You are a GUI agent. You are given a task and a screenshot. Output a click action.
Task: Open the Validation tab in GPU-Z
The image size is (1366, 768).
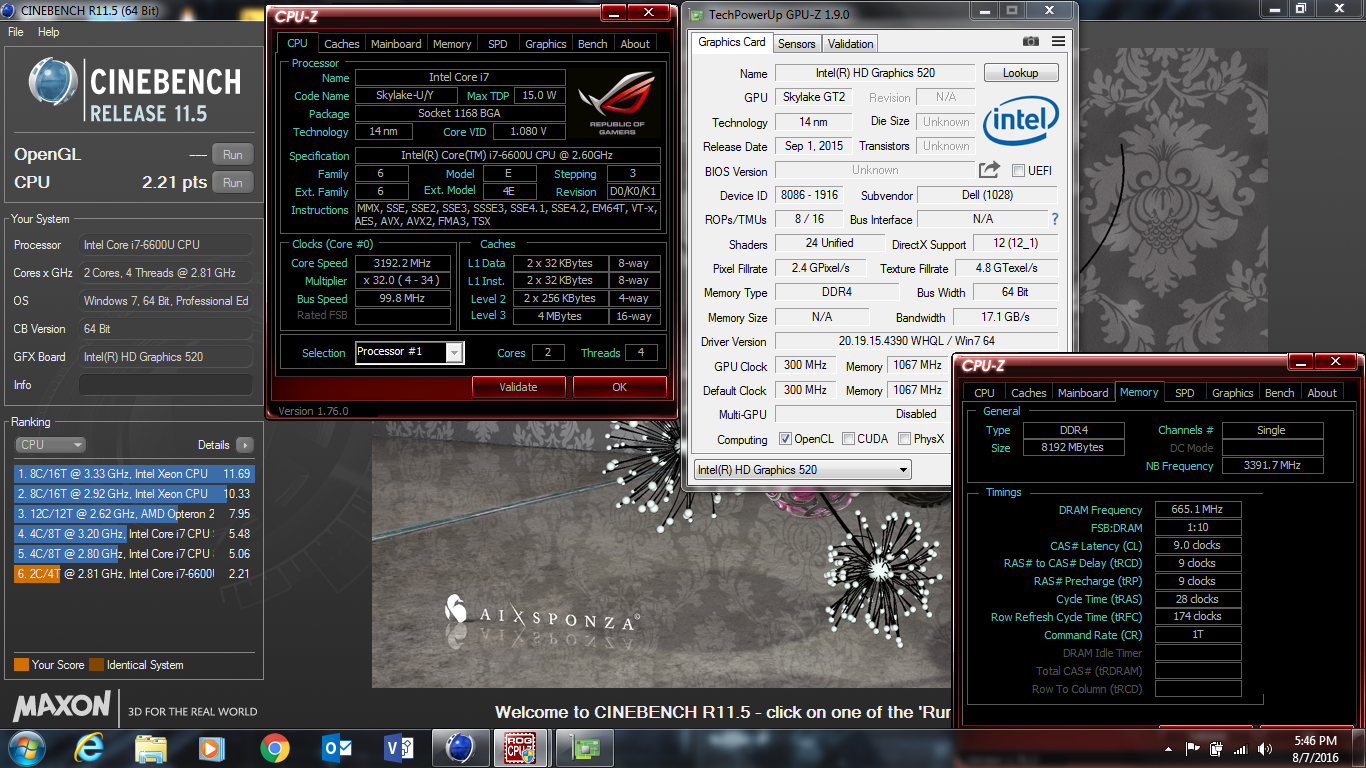(x=851, y=44)
